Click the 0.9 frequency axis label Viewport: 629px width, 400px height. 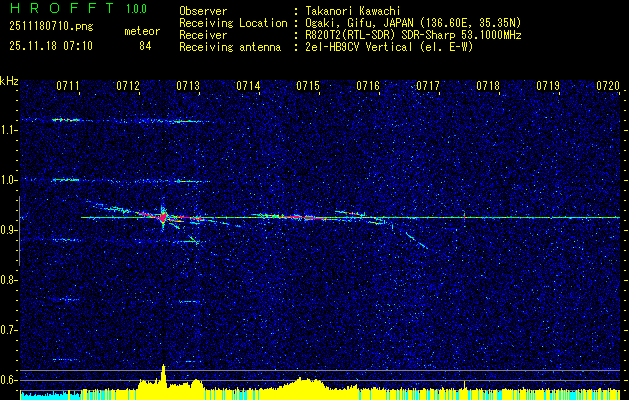[x=7, y=230]
